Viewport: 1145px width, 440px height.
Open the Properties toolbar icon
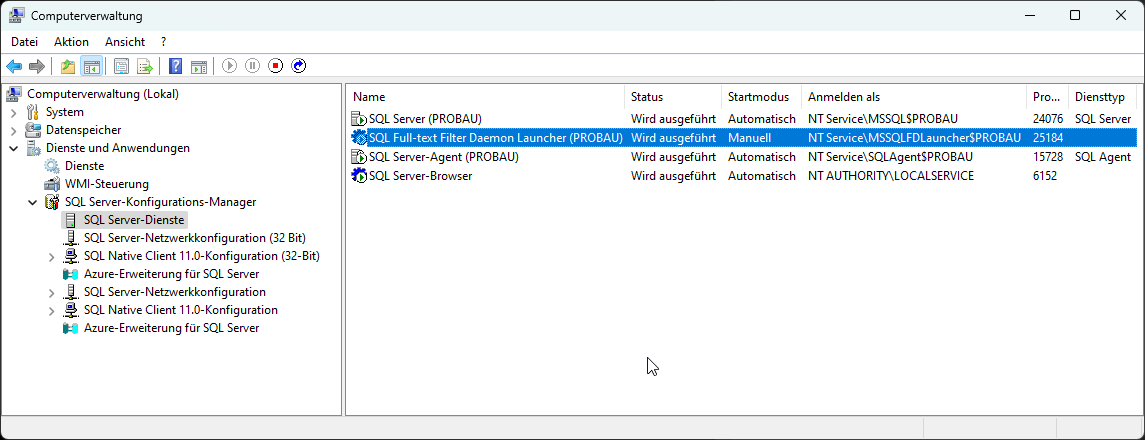[x=122, y=66]
